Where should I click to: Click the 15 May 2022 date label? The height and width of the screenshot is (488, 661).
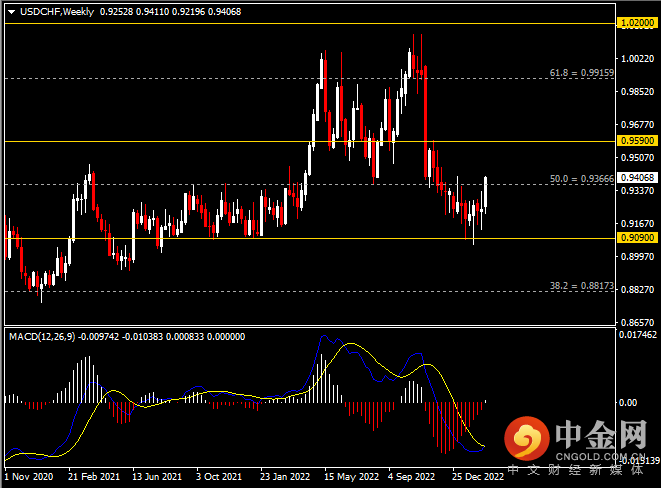[x=346, y=477]
